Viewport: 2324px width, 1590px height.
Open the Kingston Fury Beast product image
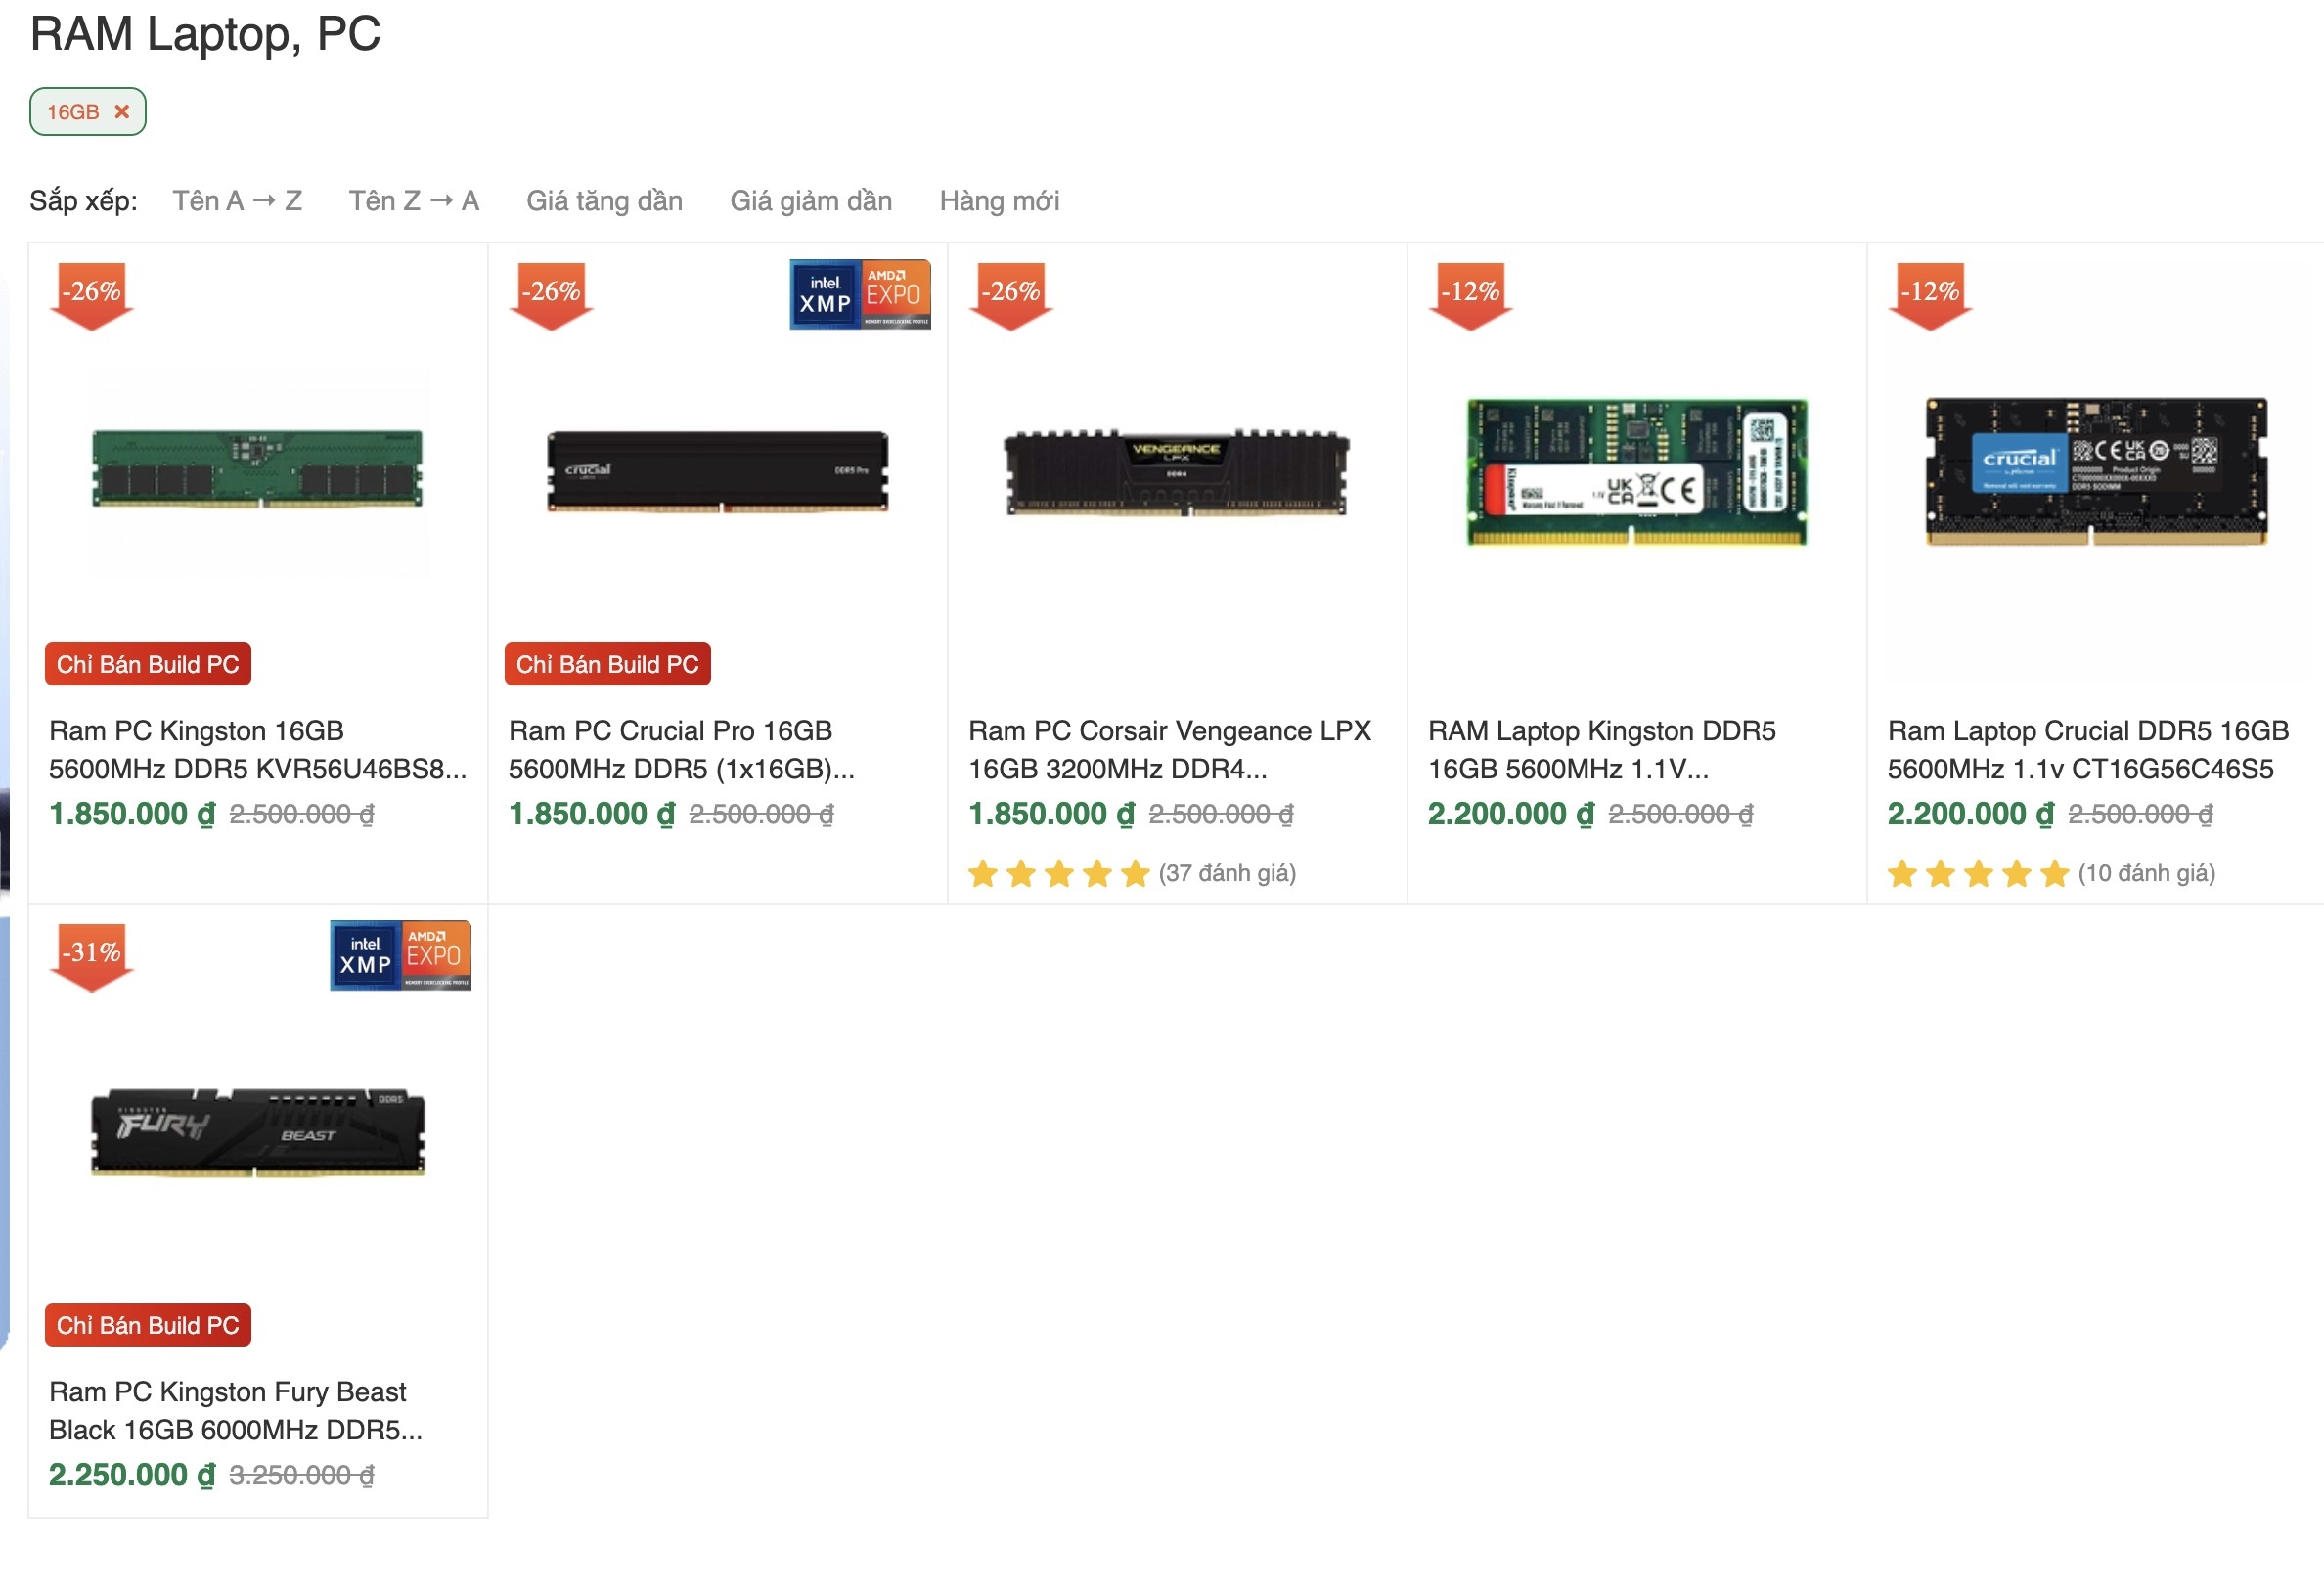pos(257,1132)
